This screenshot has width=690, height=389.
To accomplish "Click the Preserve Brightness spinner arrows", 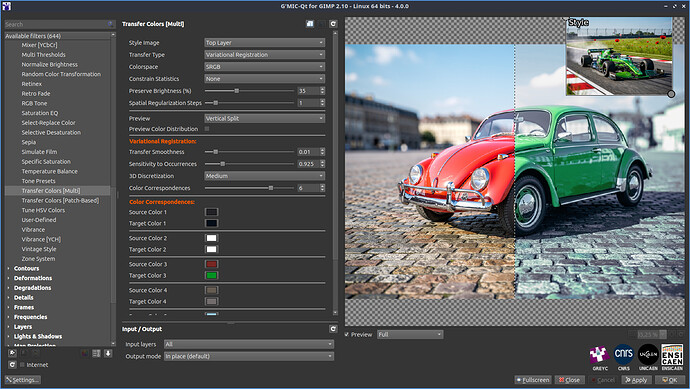I will click(x=323, y=91).
